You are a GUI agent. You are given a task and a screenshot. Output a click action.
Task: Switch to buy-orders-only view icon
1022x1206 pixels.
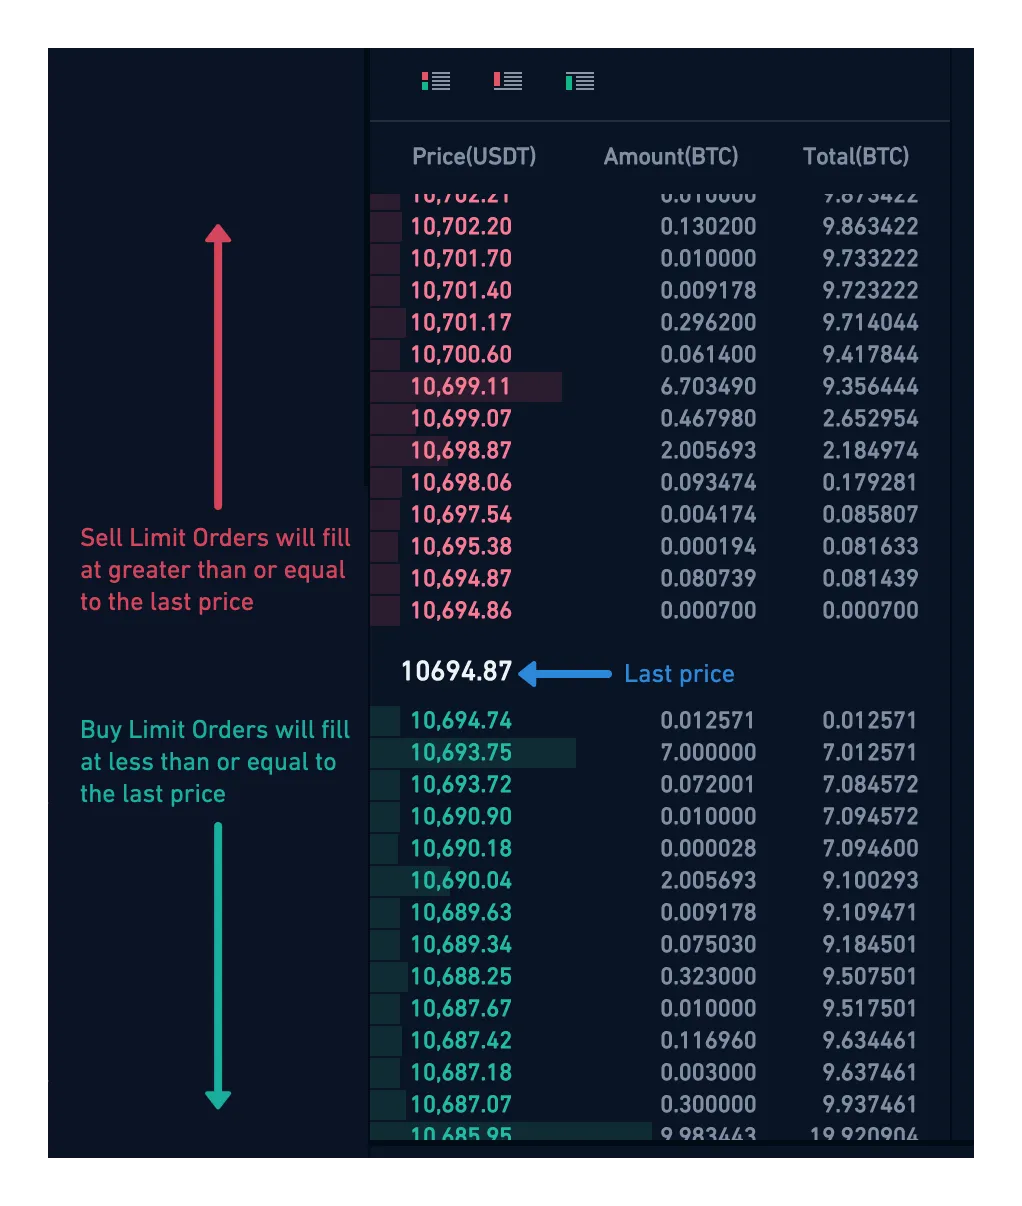[580, 81]
